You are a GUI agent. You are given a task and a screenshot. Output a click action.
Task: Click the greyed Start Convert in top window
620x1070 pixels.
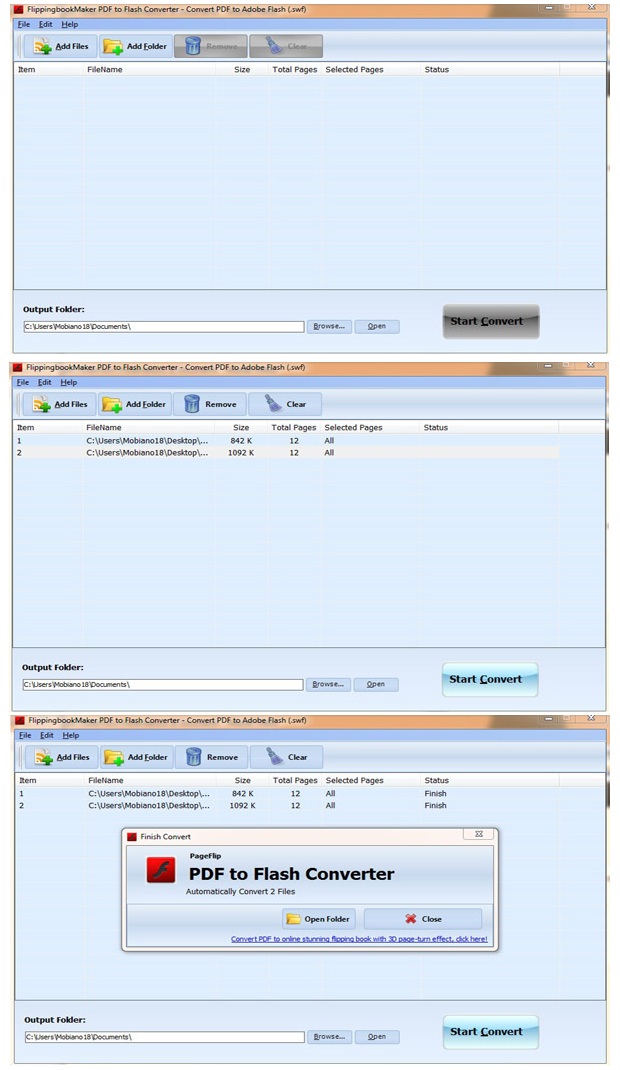pos(490,321)
